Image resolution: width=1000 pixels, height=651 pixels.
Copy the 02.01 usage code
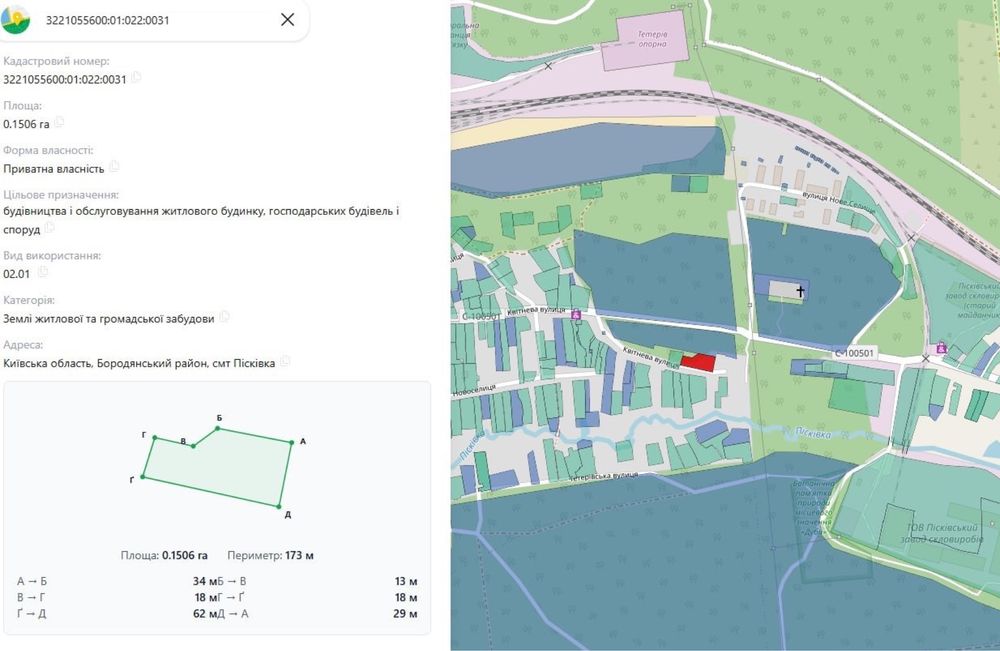[x=42, y=272]
